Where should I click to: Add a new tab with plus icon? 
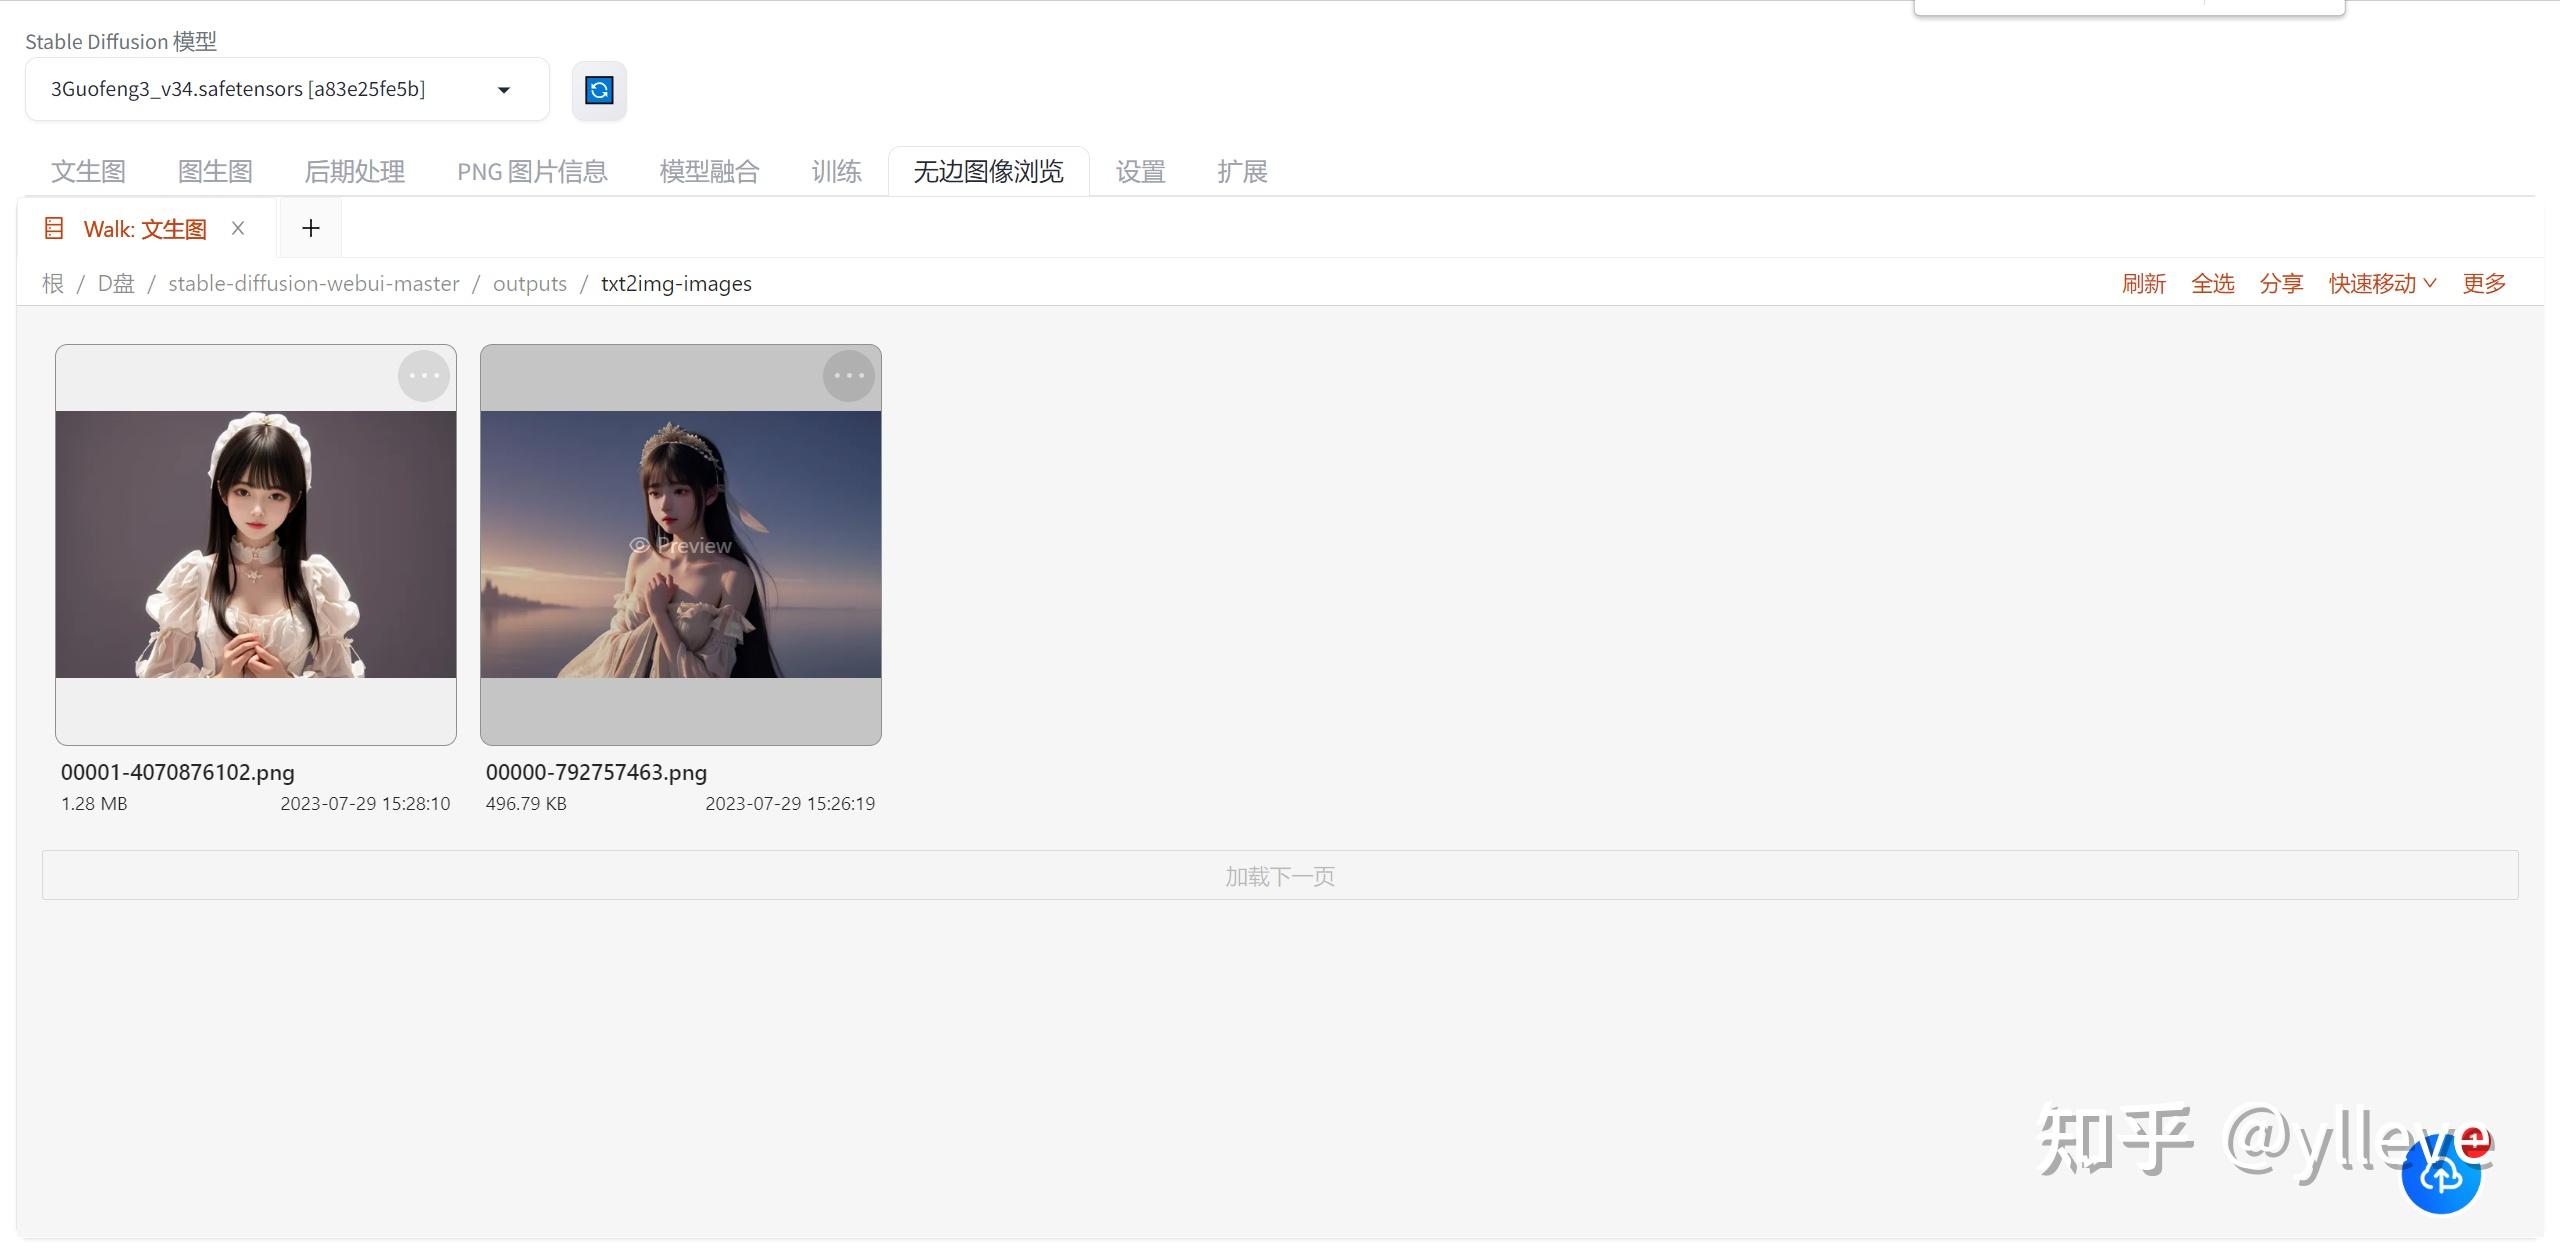[x=311, y=228]
